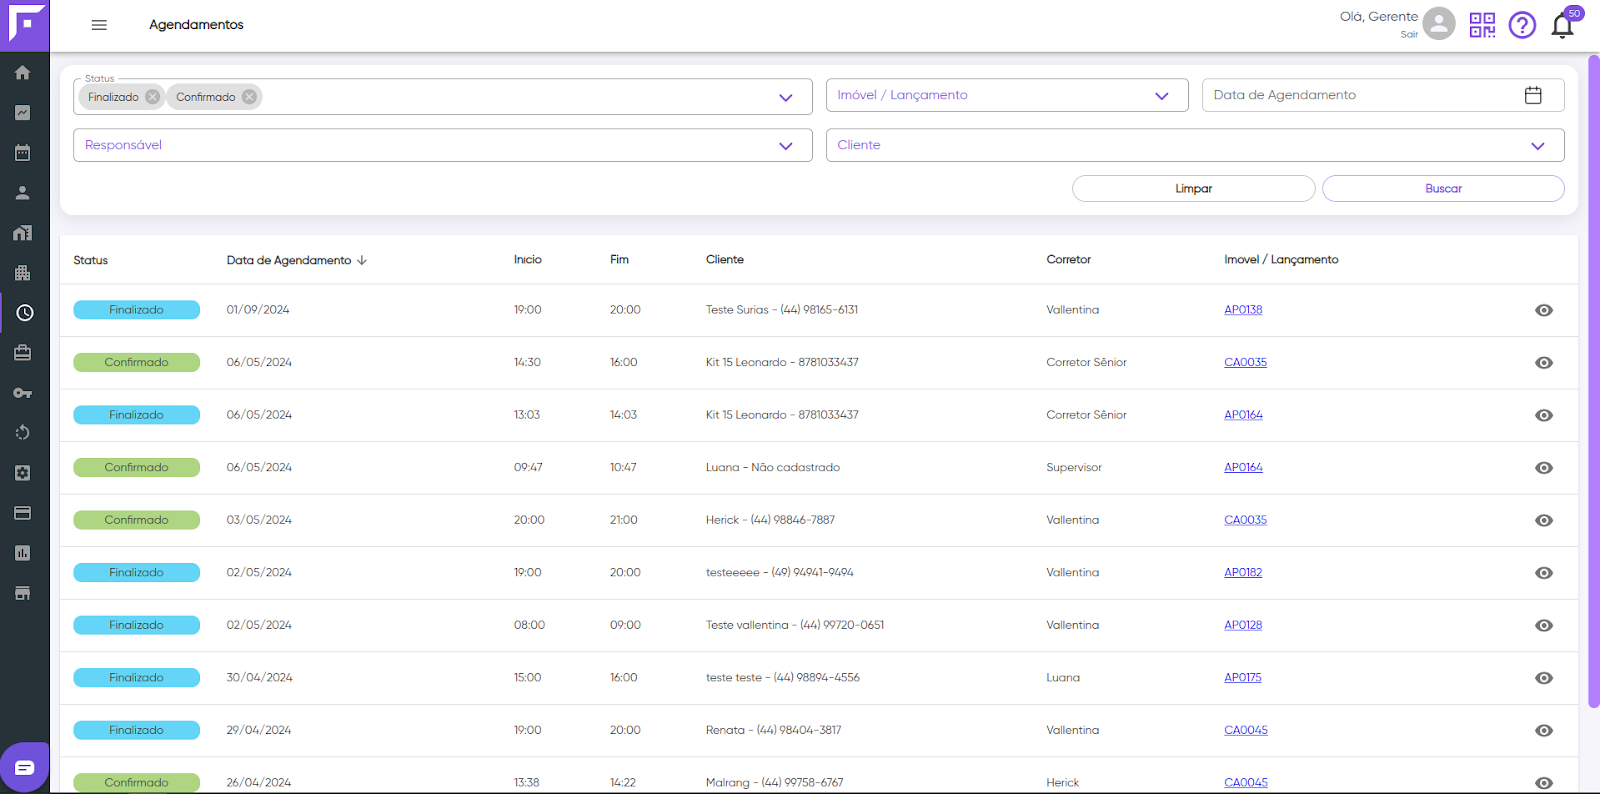Open the briefcase icon in sidebar
Image resolution: width=1600 pixels, height=794 pixels.
click(x=22, y=353)
